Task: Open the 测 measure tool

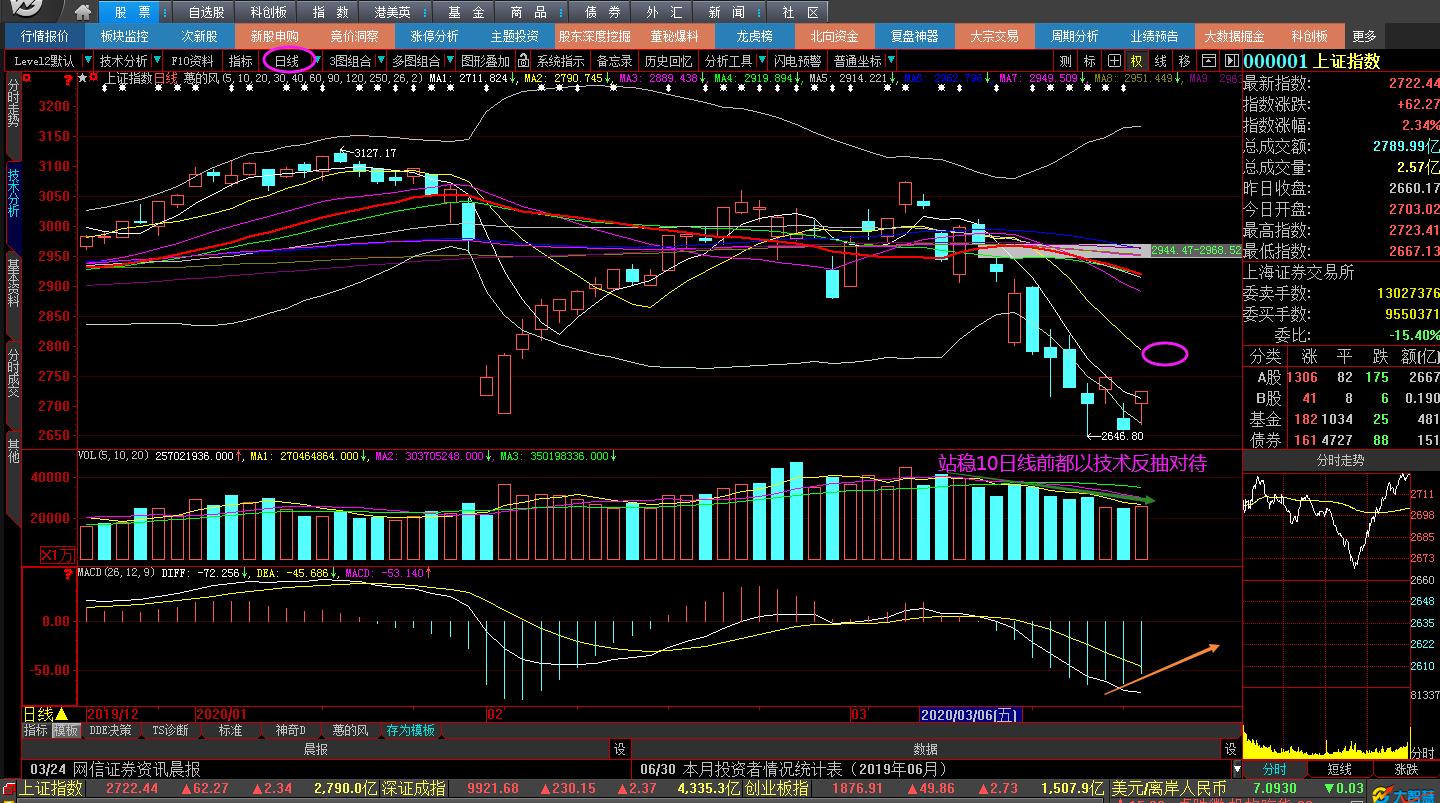Action: (x=1066, y=61)
